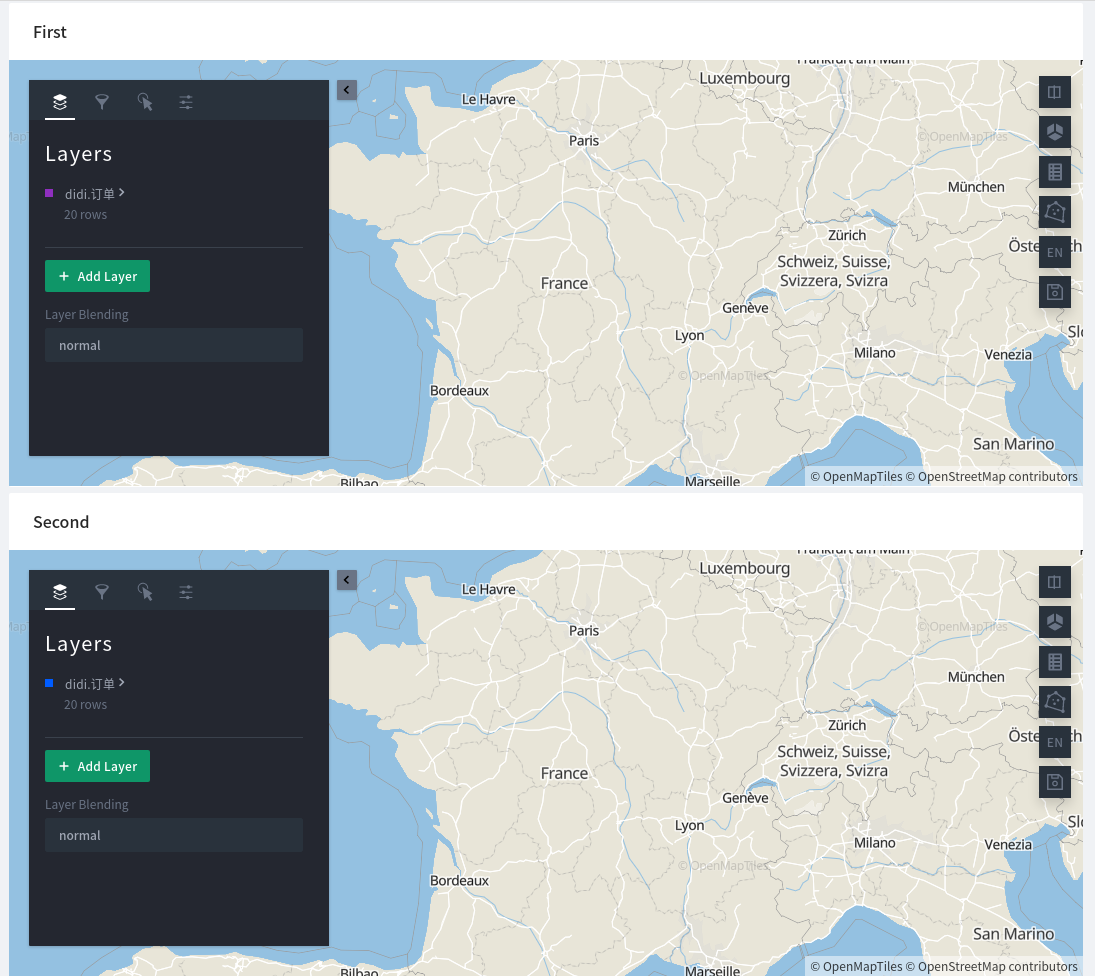
Task: Switch to the Filters tab on the second map
Action: (102, 592)
